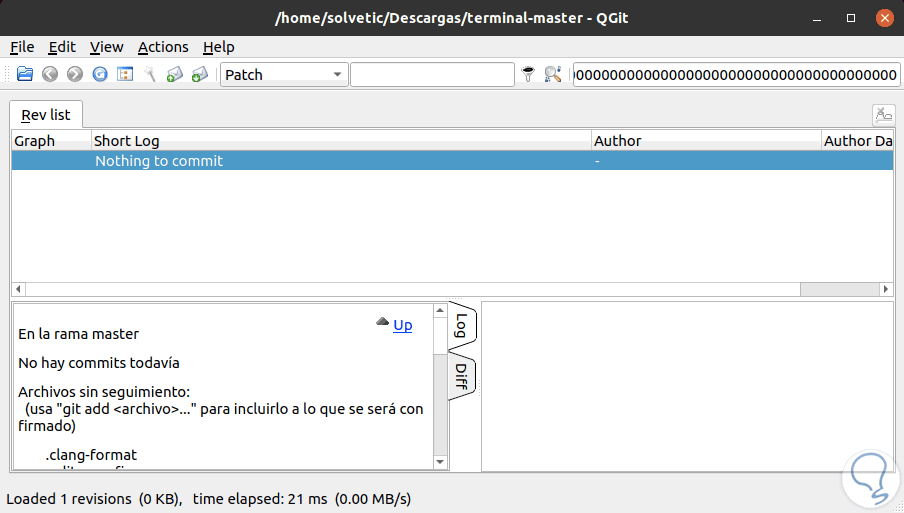The width and height of the screenshot is (904, 513).
Task: Open the File menu
Action: pos(22,47)
